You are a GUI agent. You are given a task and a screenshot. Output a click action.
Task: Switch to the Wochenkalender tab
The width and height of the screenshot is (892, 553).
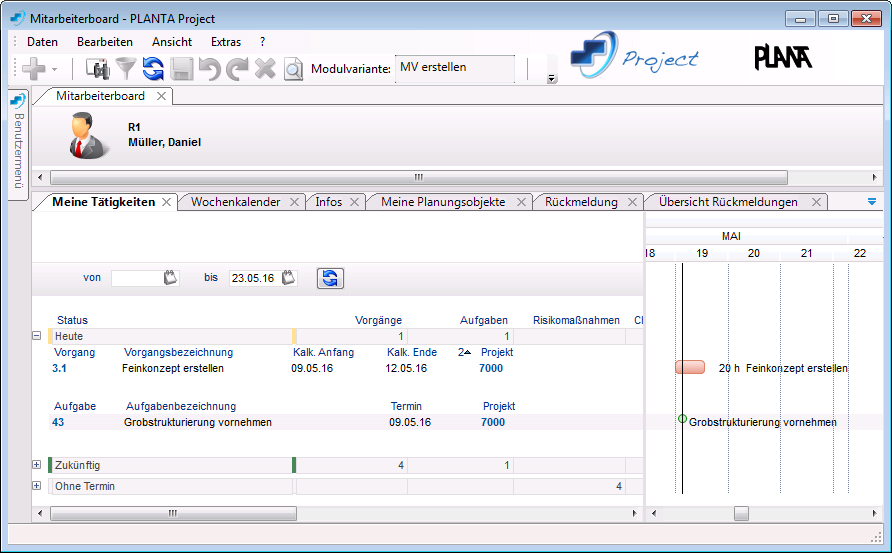236,202
